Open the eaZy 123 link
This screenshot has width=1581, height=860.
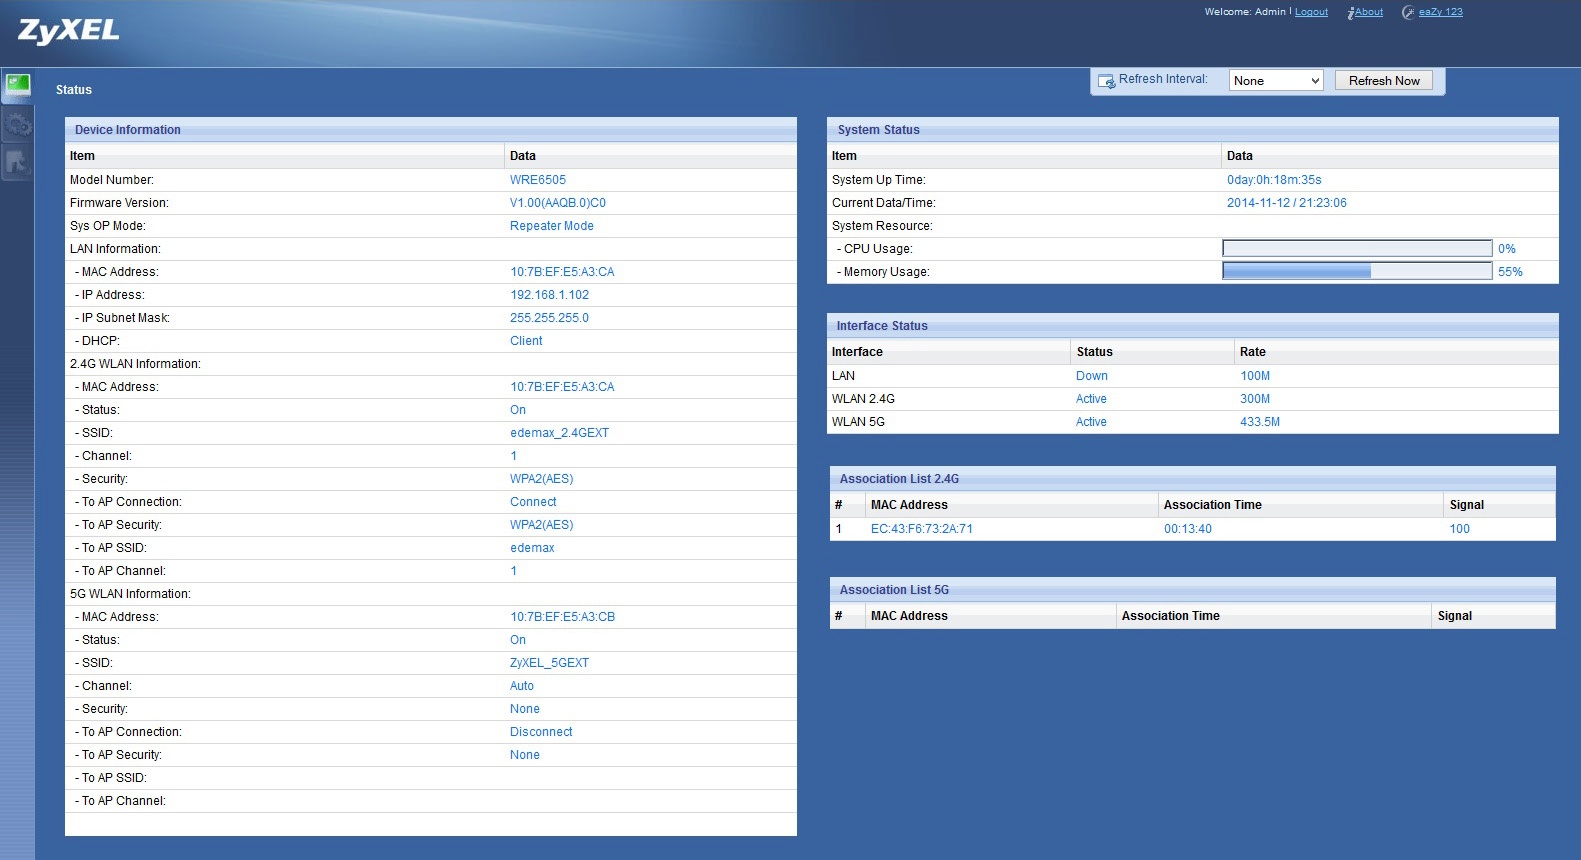click(x=1440, y=12)
